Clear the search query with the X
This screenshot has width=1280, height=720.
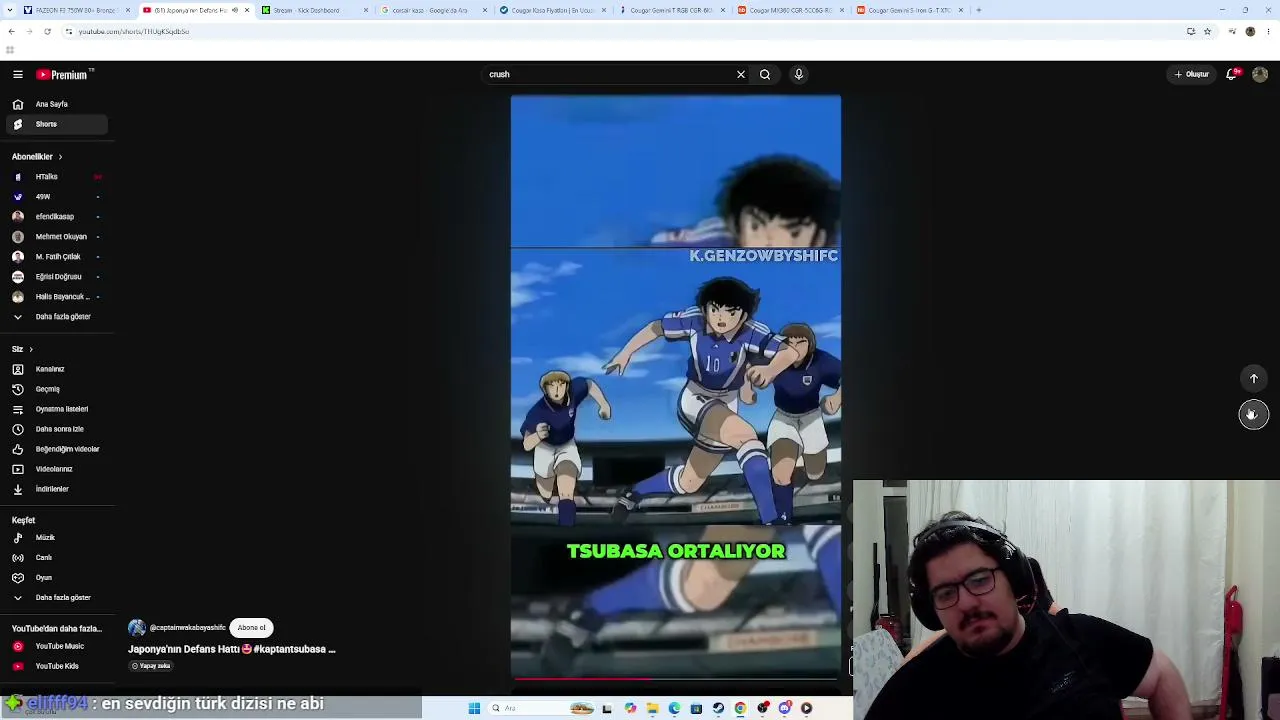(x=741, y=74)
